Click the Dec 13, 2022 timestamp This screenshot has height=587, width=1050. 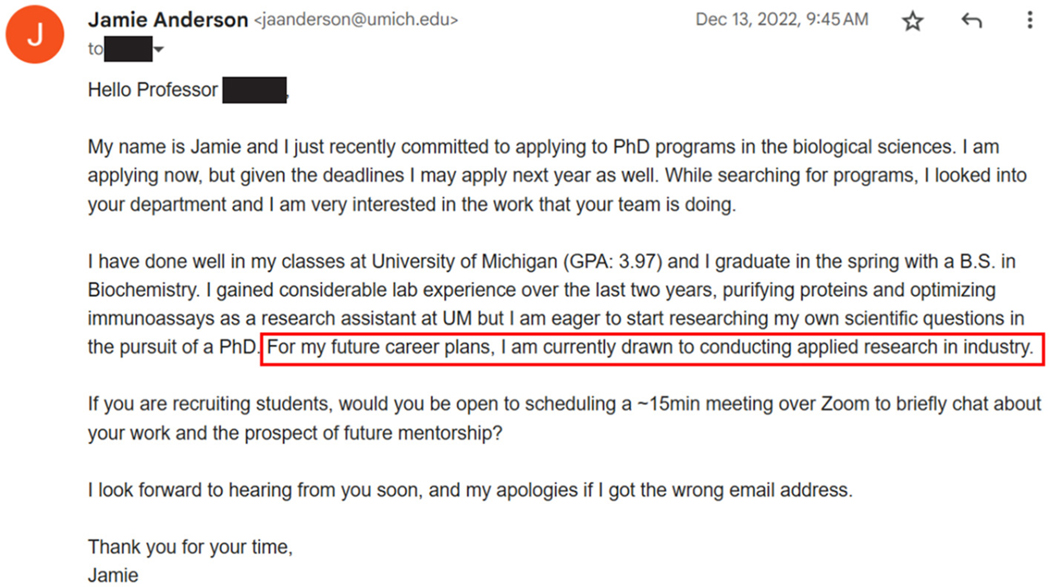781,19
